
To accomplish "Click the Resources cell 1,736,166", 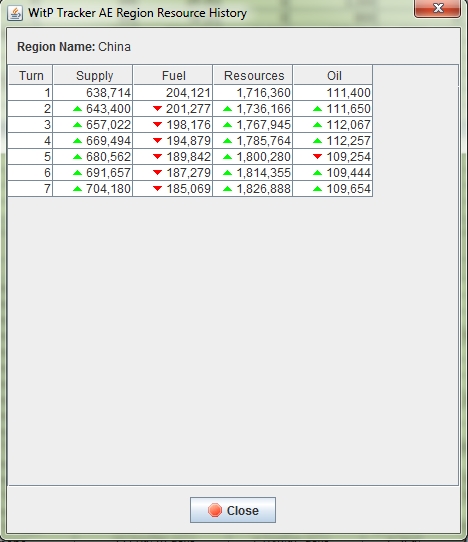I will (x=253, y=109).
